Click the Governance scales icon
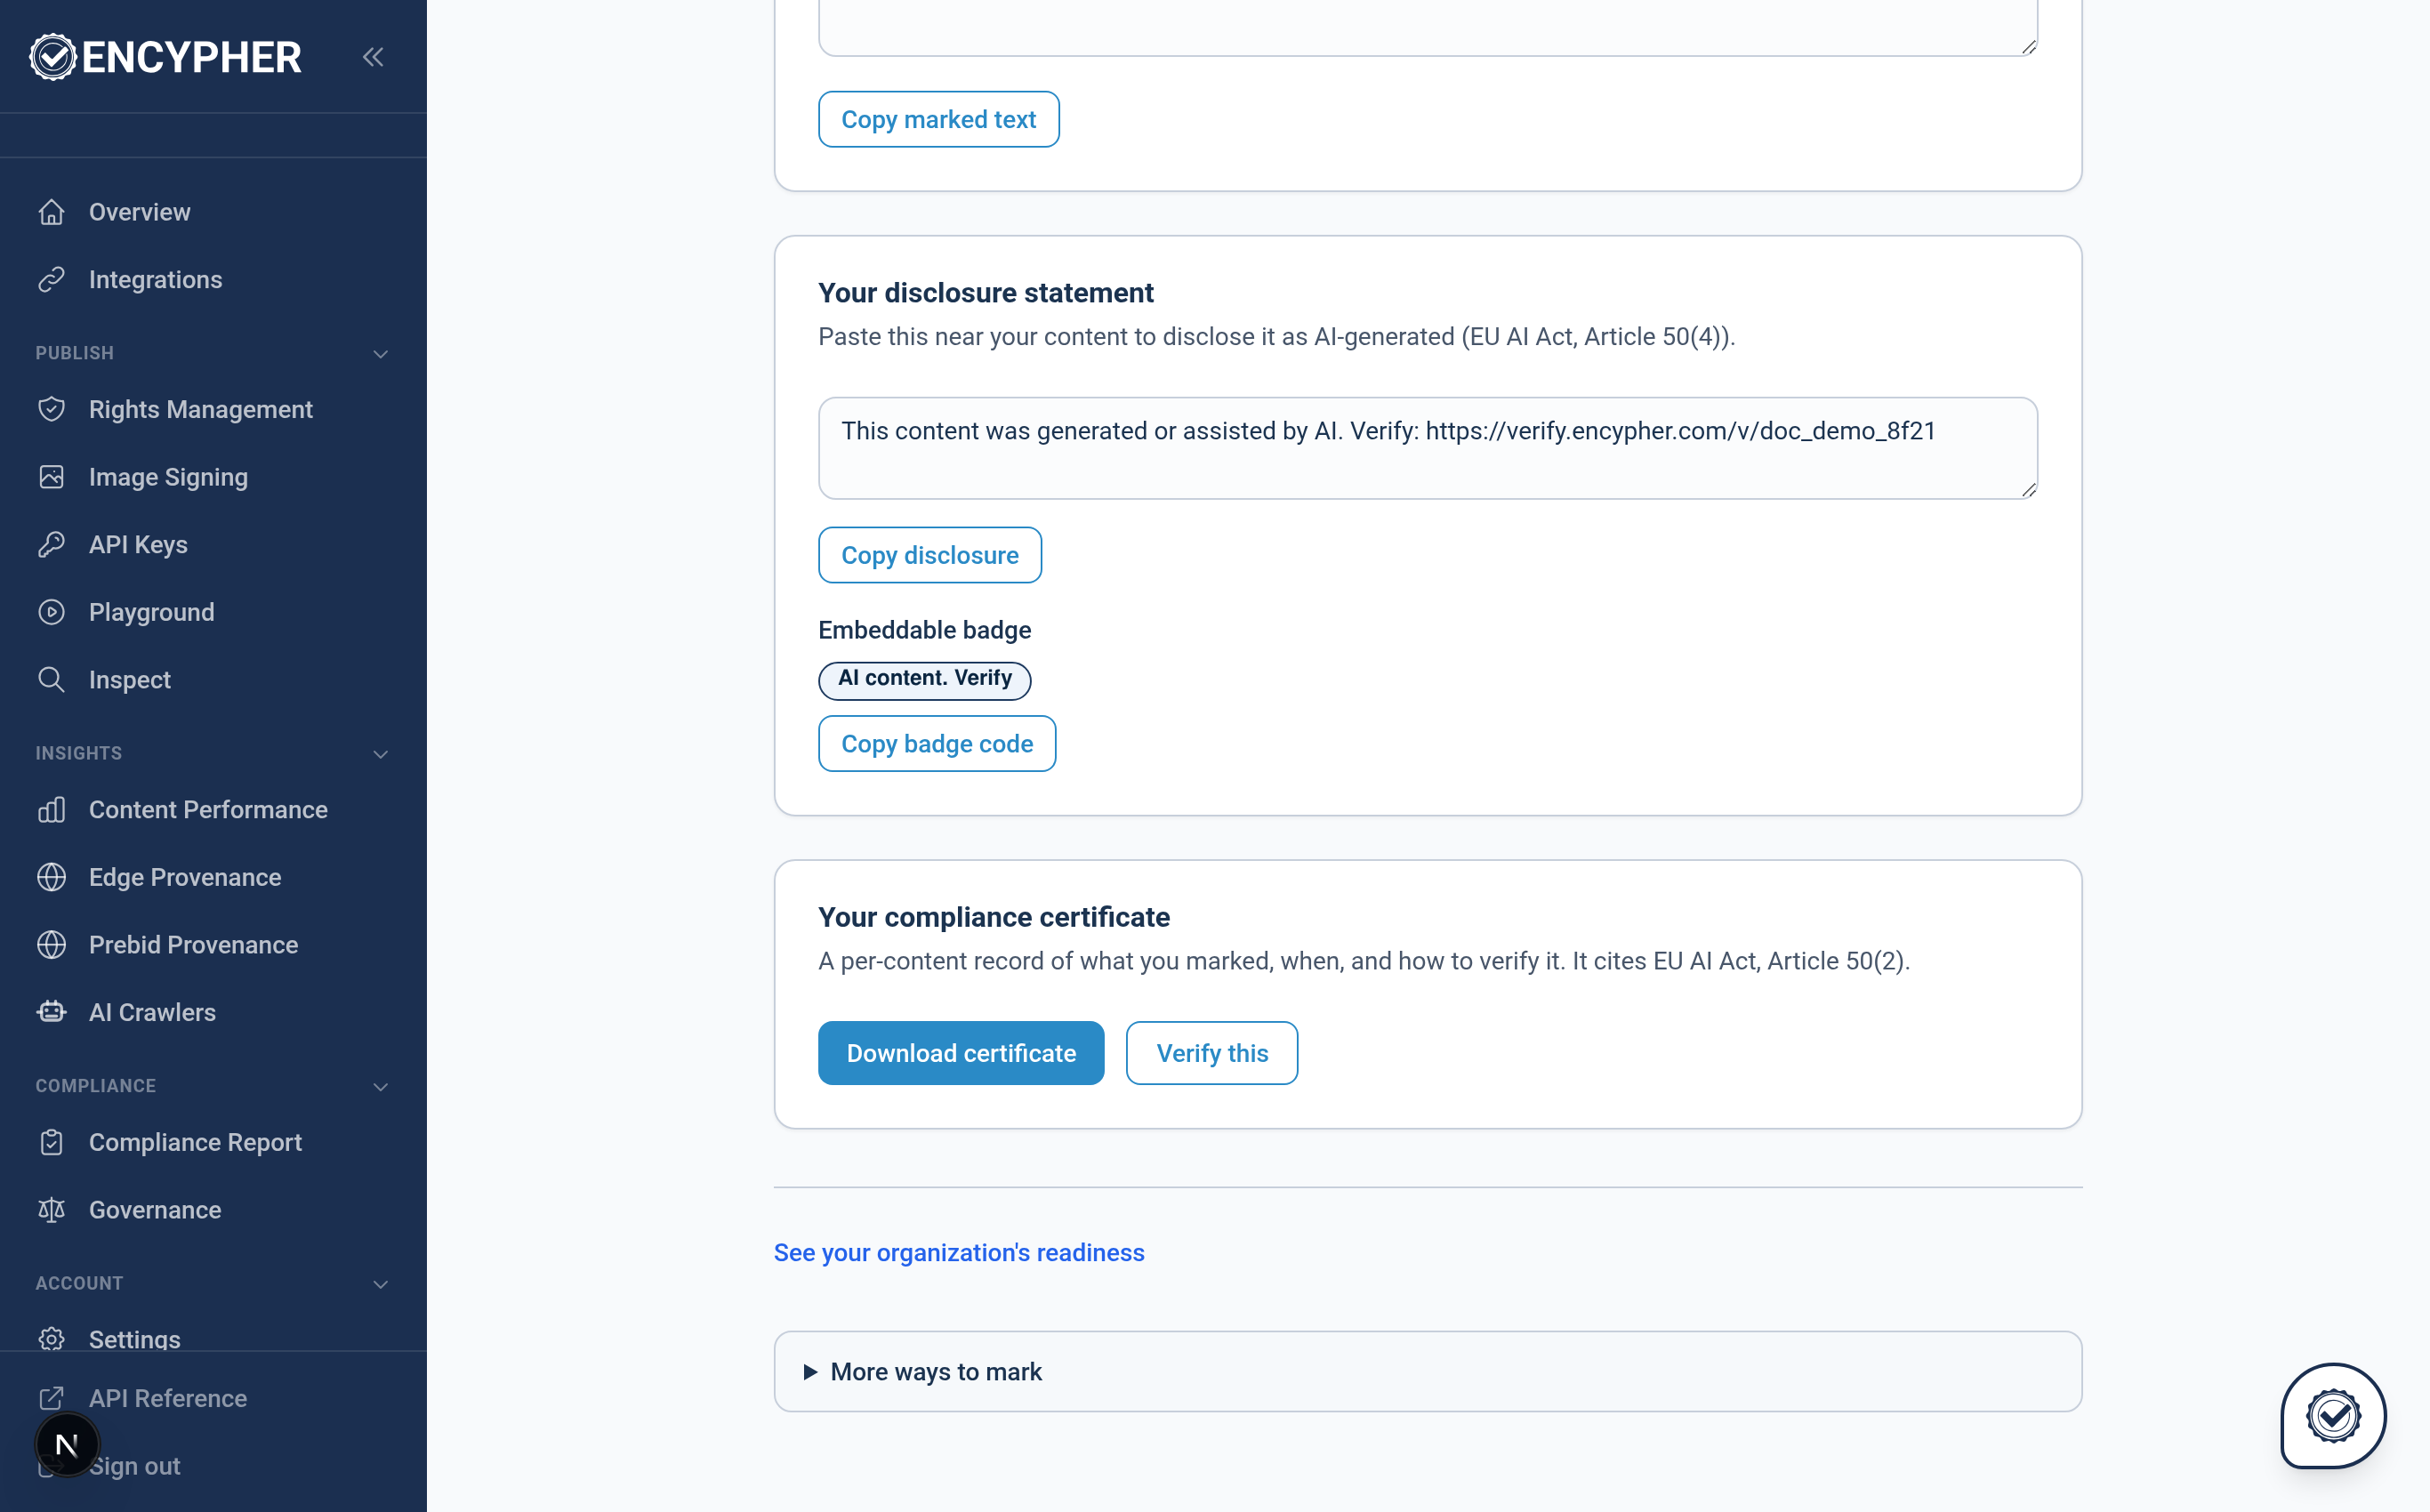The width and height of the screenshot is (2430, 1512). tap(52, 1209)
